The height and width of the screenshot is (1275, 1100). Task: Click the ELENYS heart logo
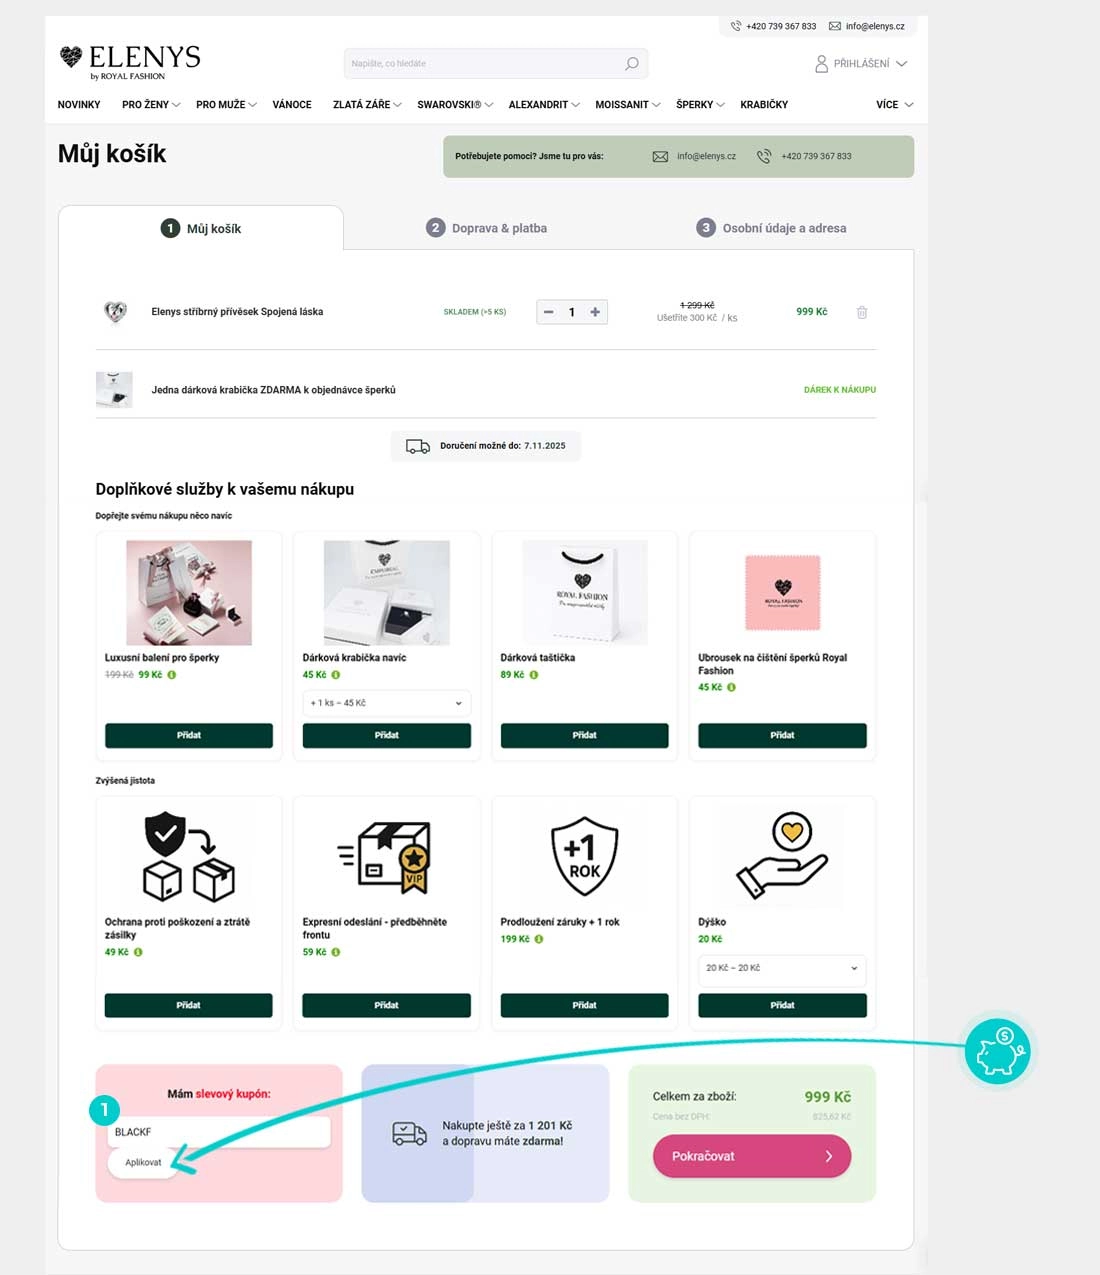[70, 57]
